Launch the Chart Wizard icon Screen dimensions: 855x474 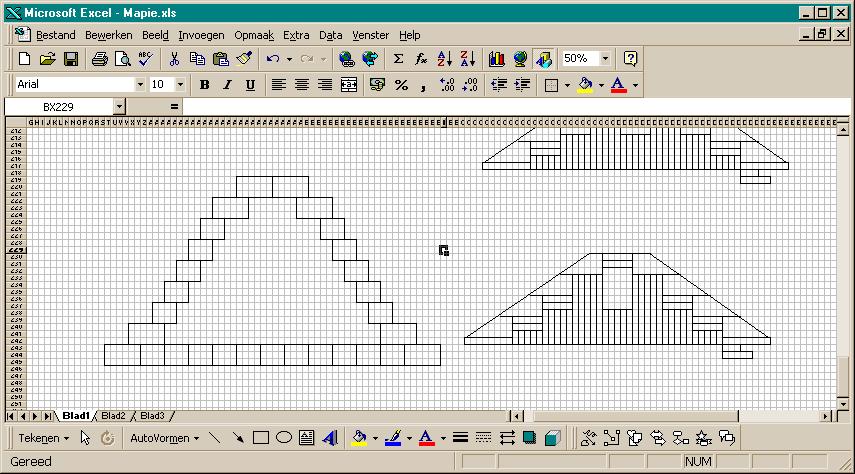[496, 59]
